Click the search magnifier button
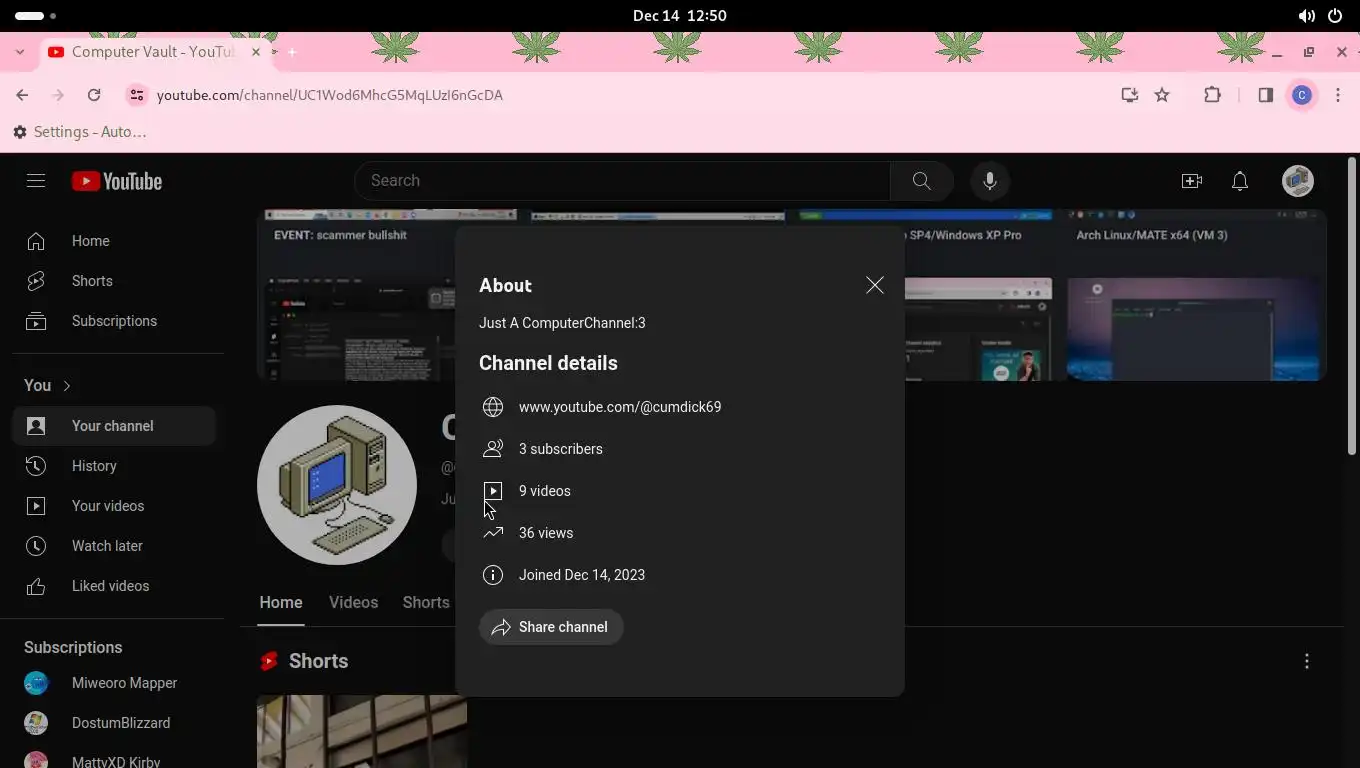 [x=921, y=181]
